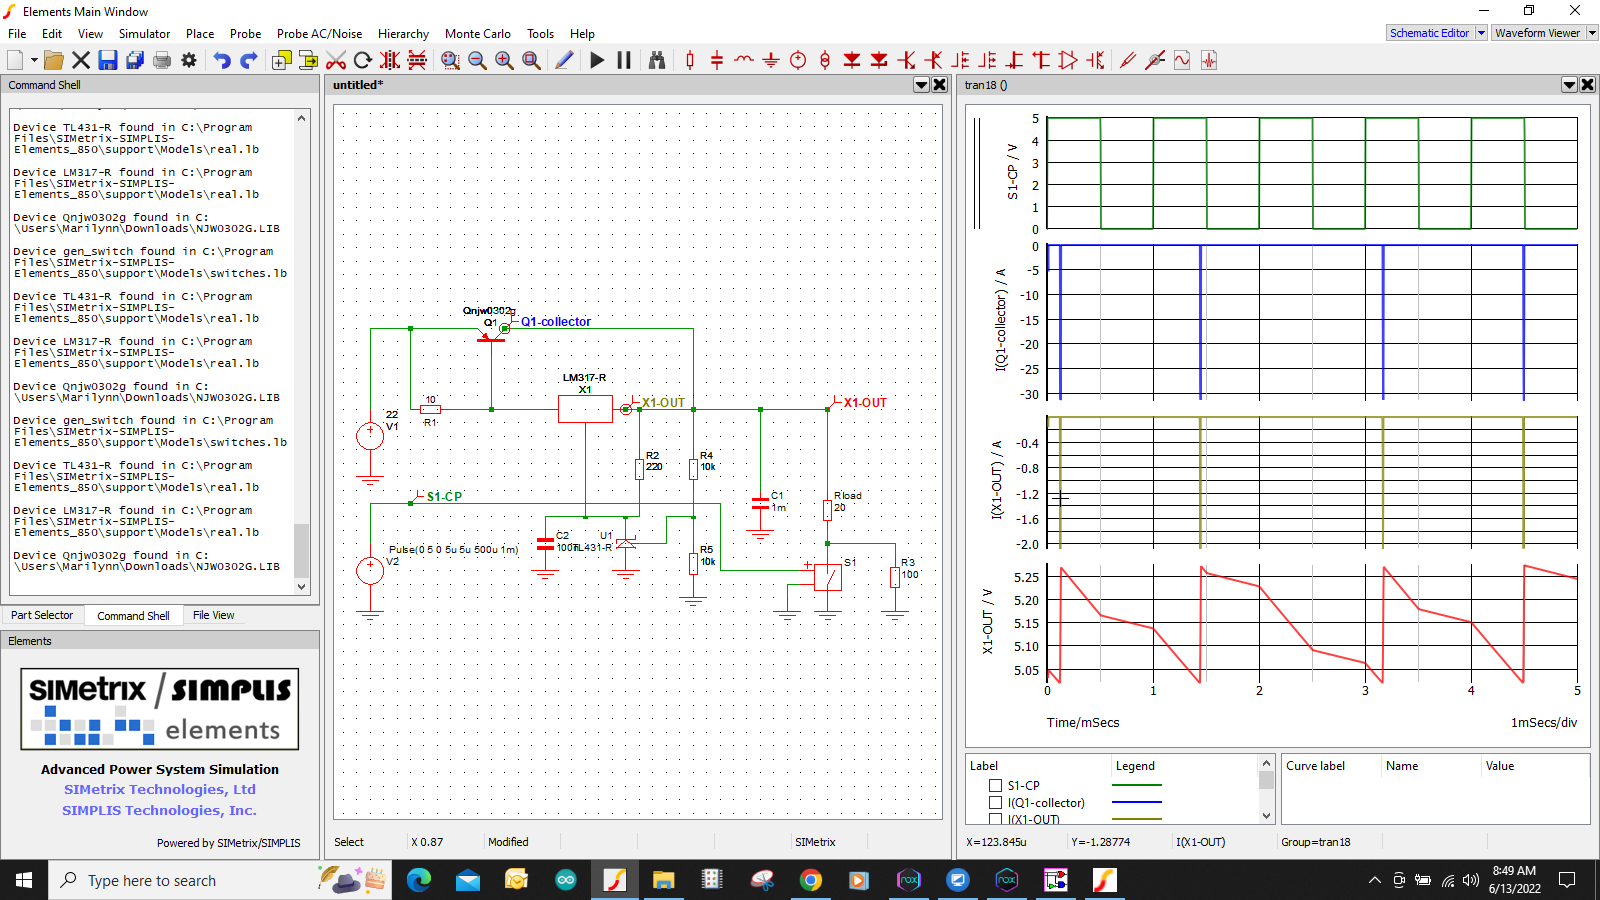Place a voltage source symbol
The width and height of the screenshot is (1600, 900).
[798, 60]
